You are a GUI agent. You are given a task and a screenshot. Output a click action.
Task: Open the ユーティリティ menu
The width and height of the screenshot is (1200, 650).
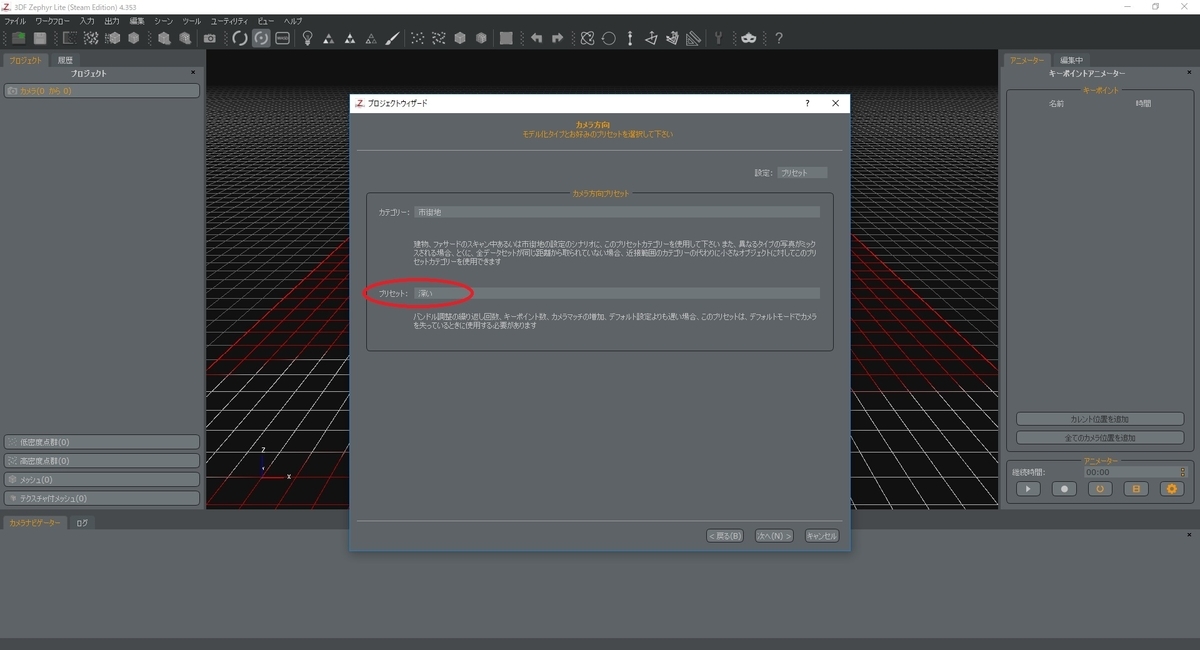[229, 21]
